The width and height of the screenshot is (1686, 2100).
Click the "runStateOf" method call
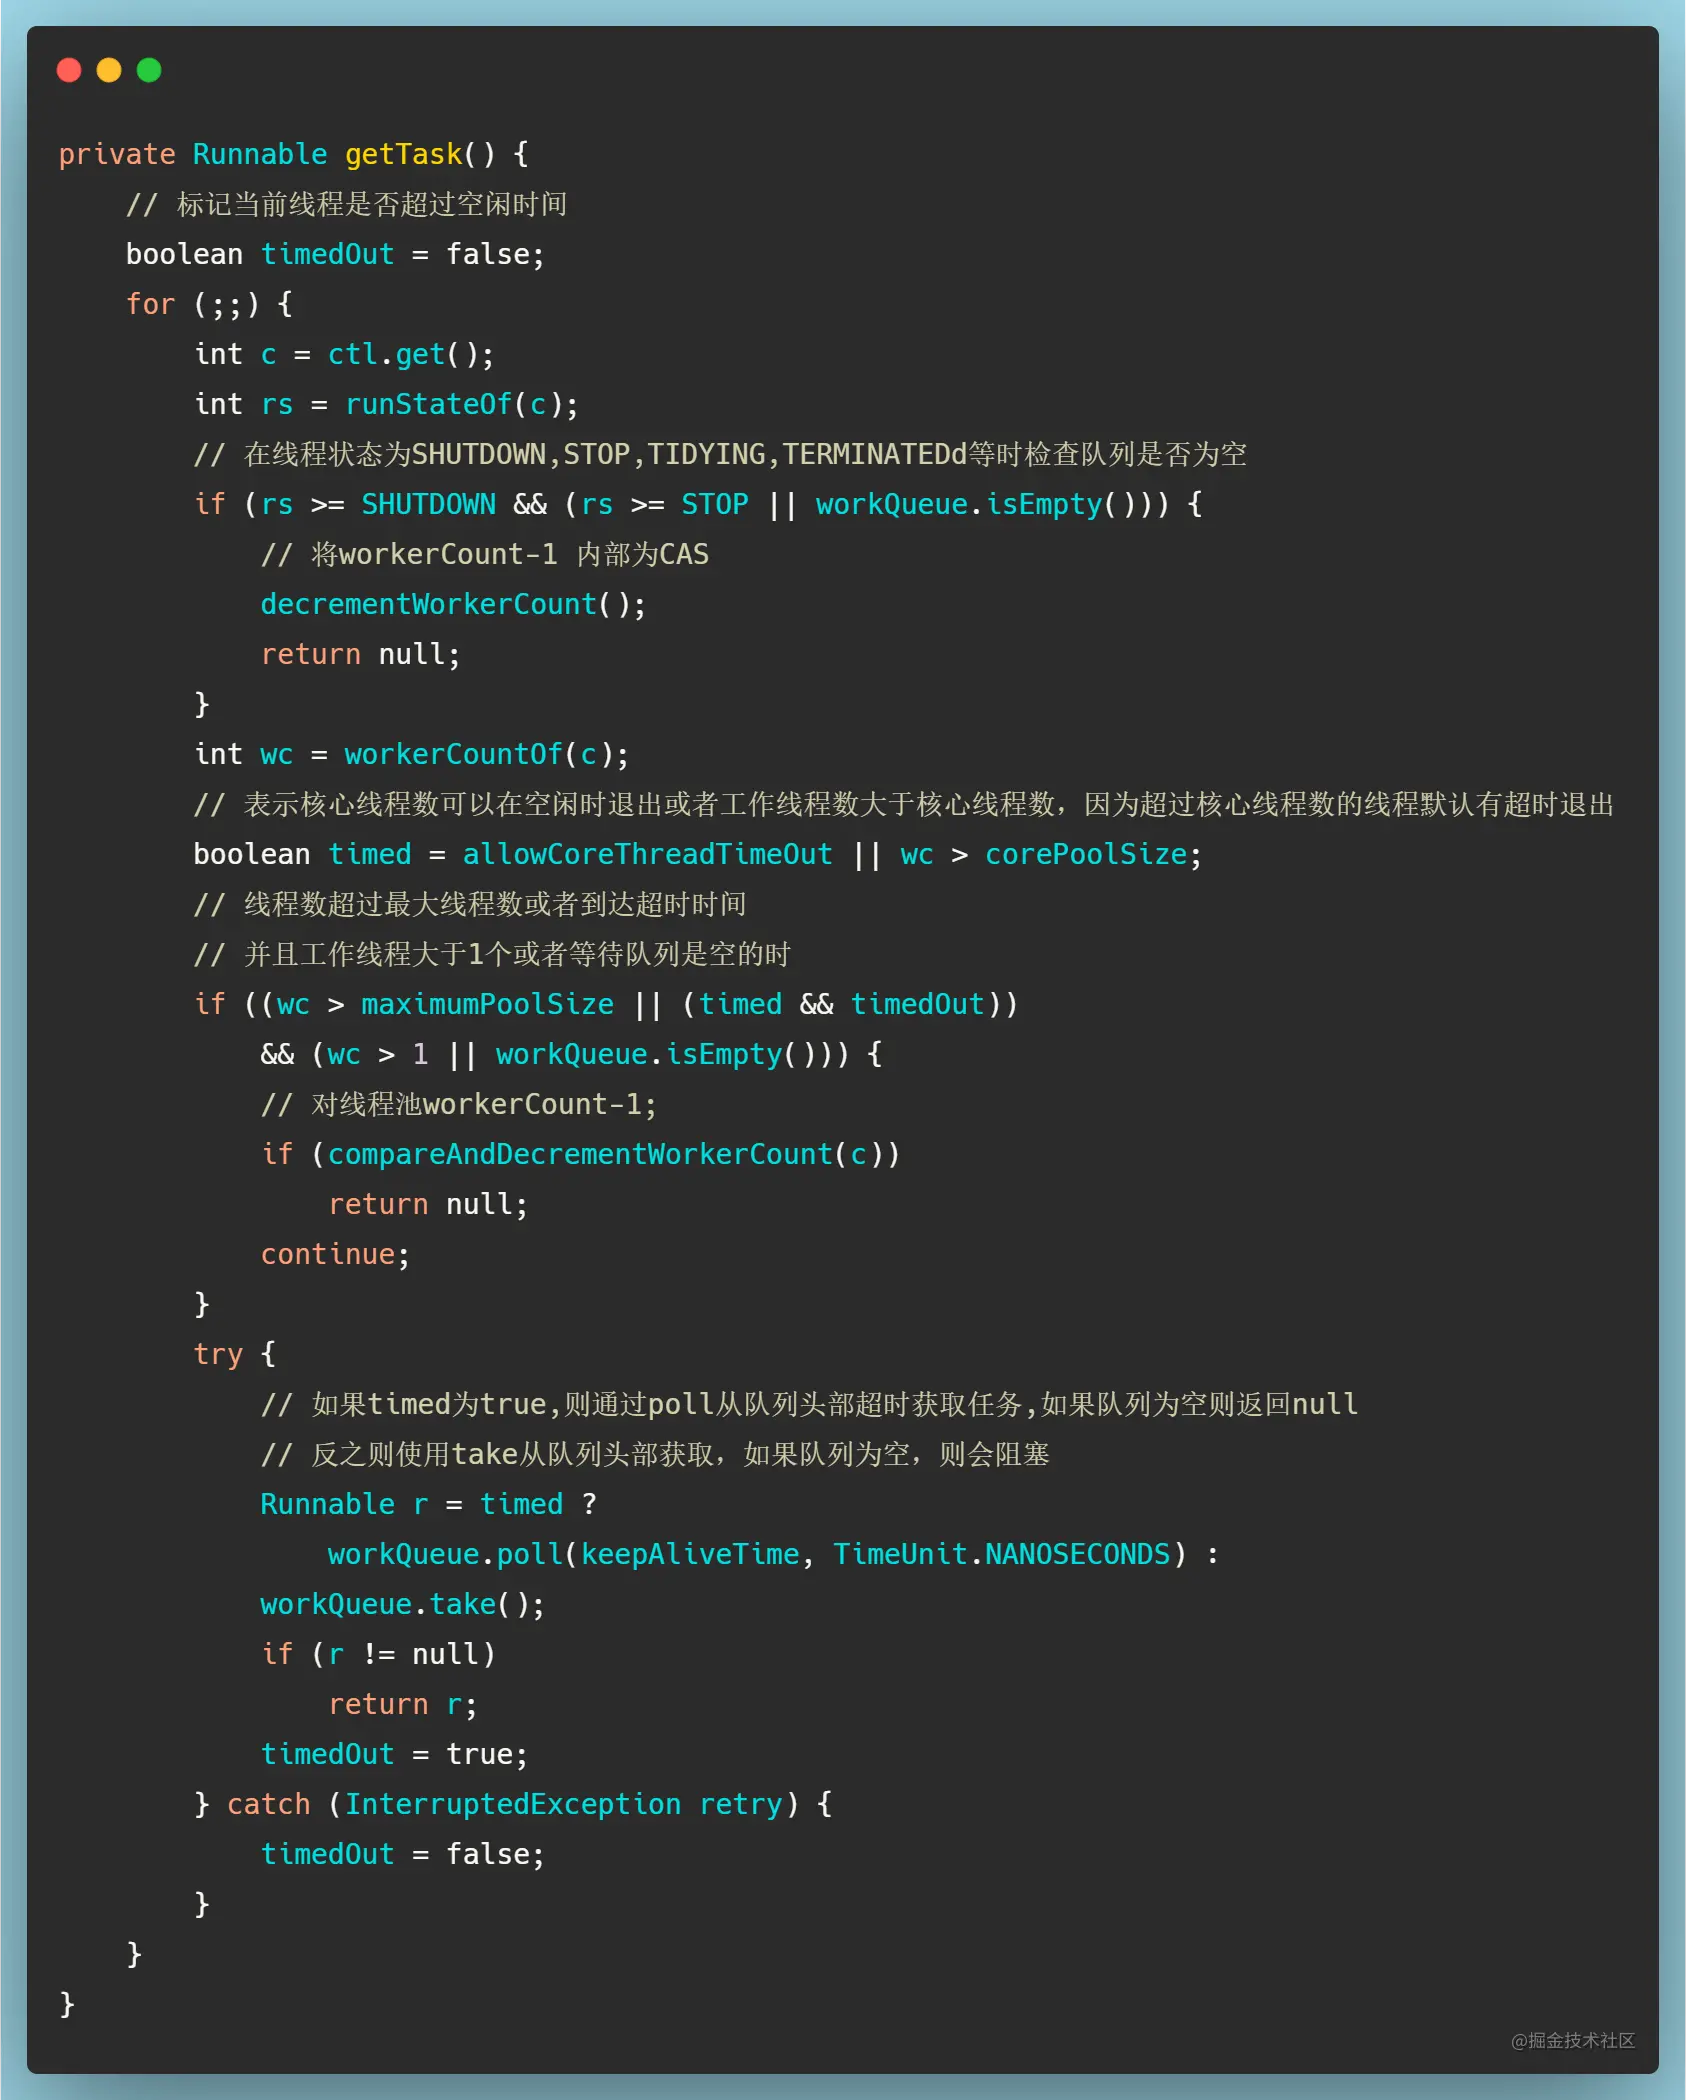click(x=428, y=404)
